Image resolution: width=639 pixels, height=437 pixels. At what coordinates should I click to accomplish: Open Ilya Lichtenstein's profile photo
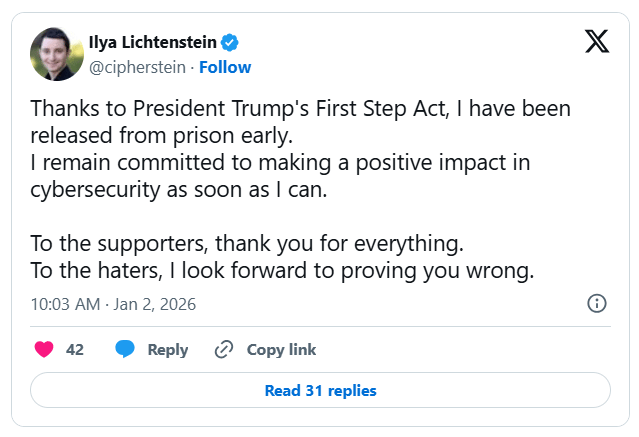coord(57,54)
